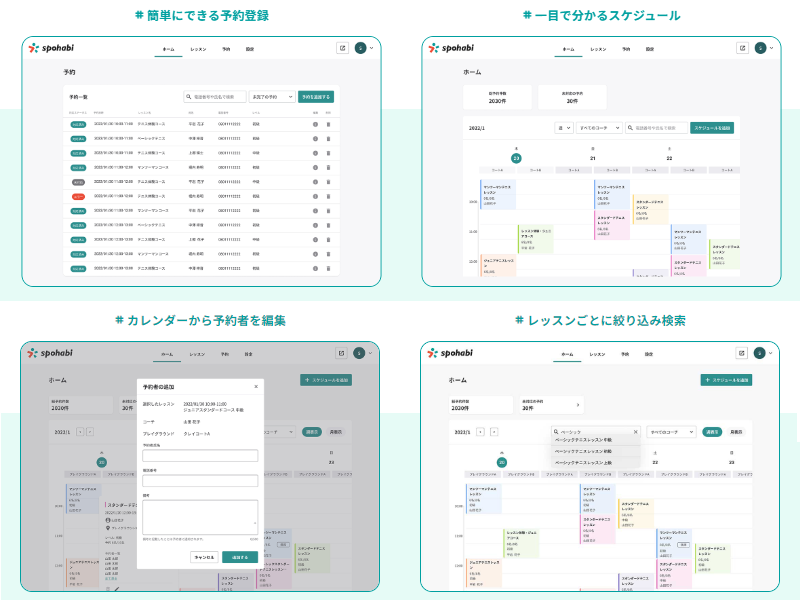This screenshot has width=801, height=600.
Task: Click the previous arrow beside 2022/1 in the ベーシック search screen
Action: [x=480, y=432]
